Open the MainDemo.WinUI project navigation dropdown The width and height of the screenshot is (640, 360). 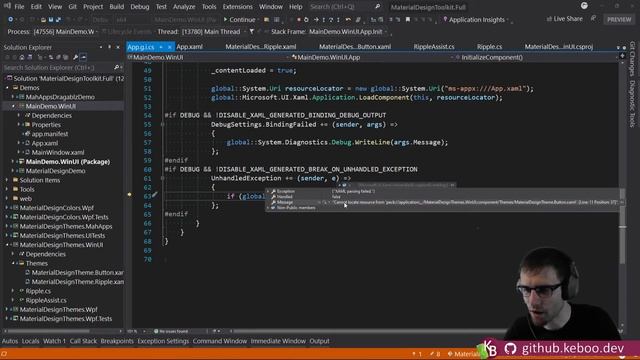tap(208, 58)
